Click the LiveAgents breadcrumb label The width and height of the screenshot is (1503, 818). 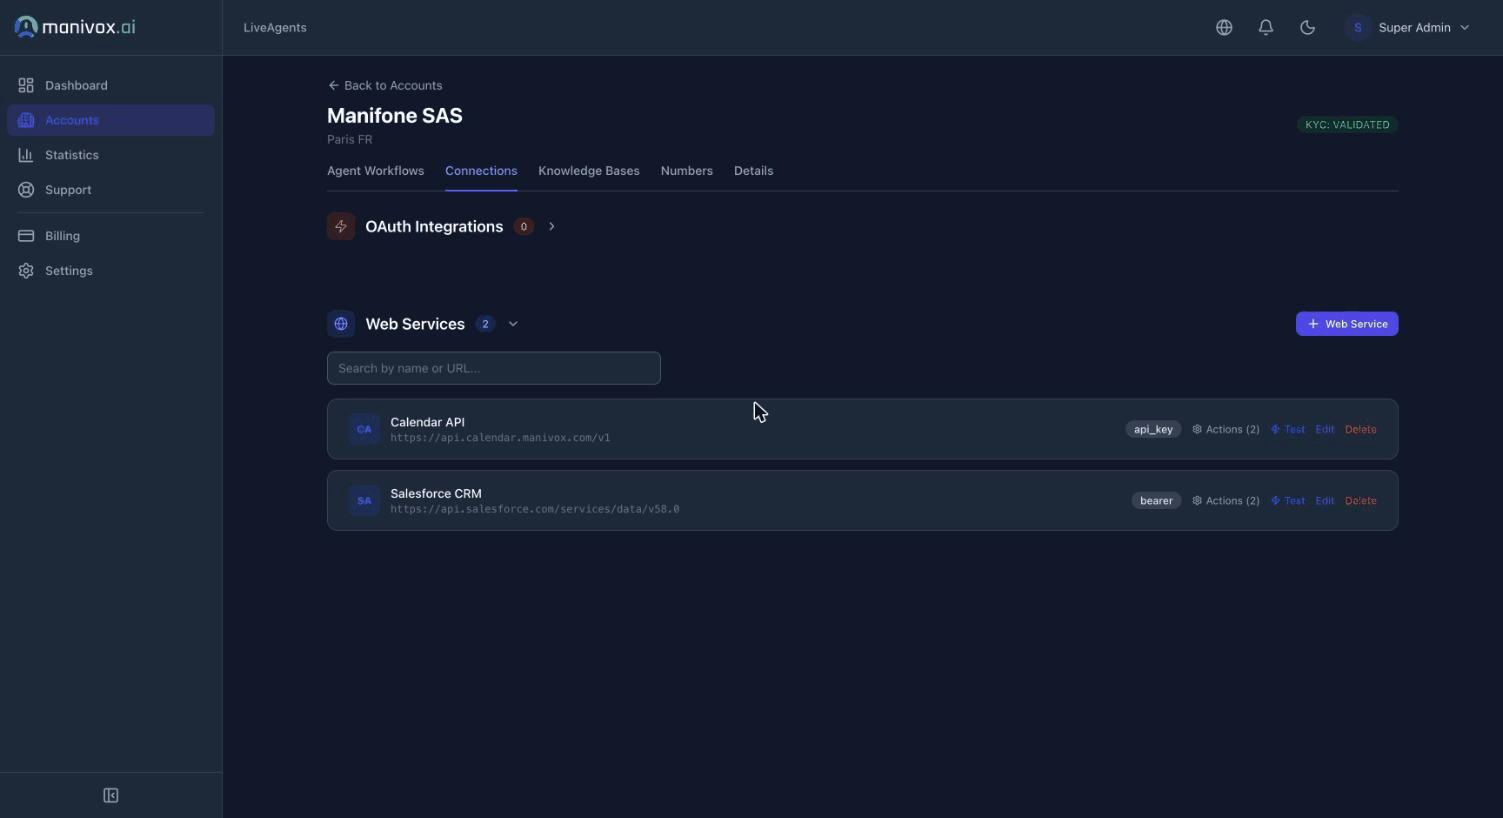tap(275, 27)
